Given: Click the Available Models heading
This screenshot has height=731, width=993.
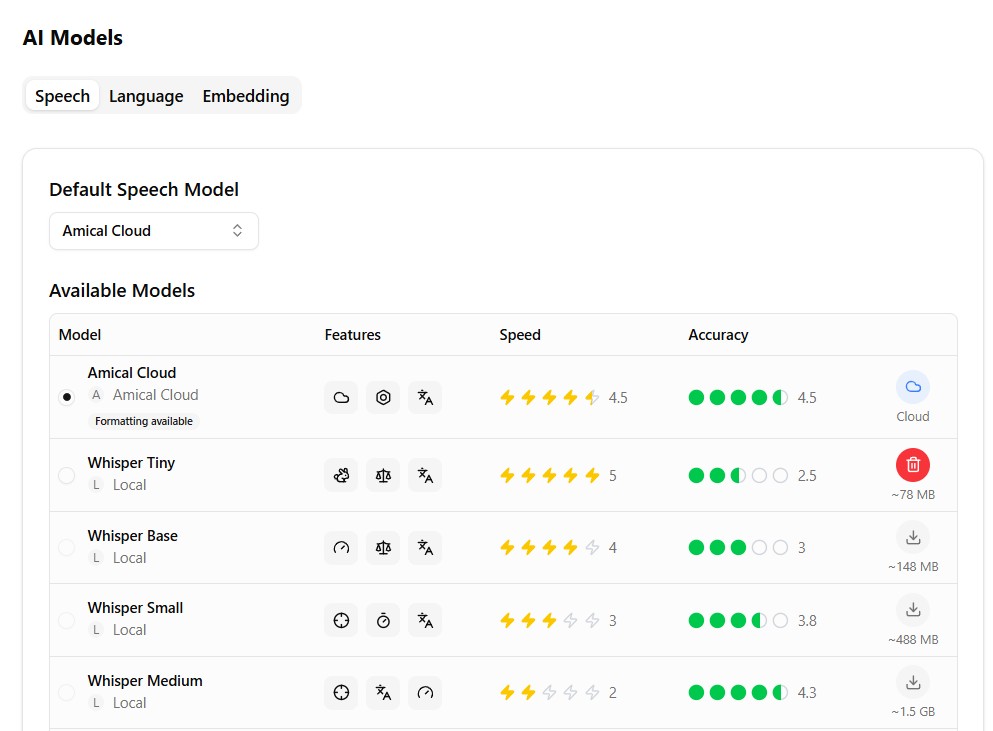Looking at the screenshot, I should [122, 291].
